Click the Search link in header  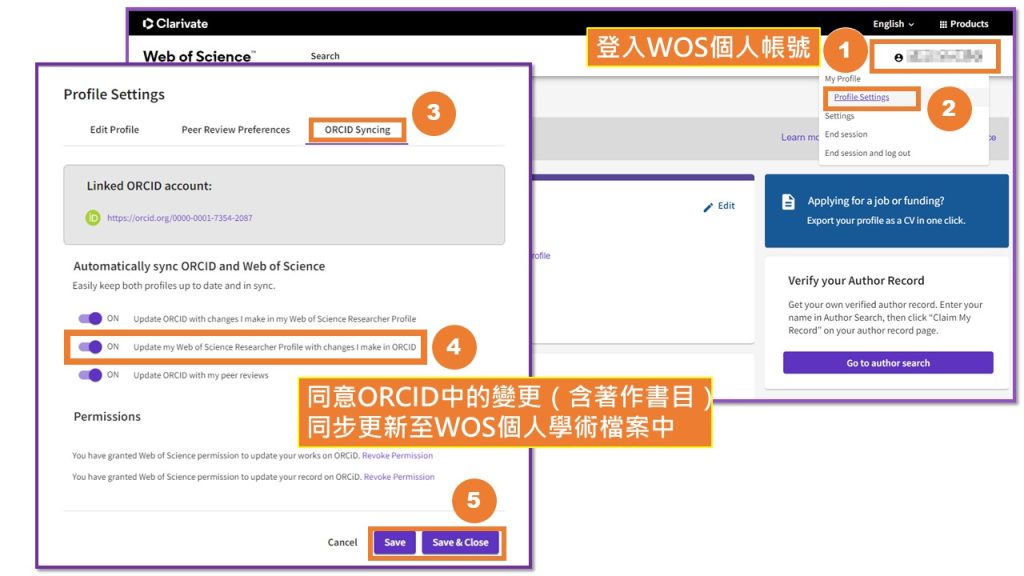click(325, 56)
